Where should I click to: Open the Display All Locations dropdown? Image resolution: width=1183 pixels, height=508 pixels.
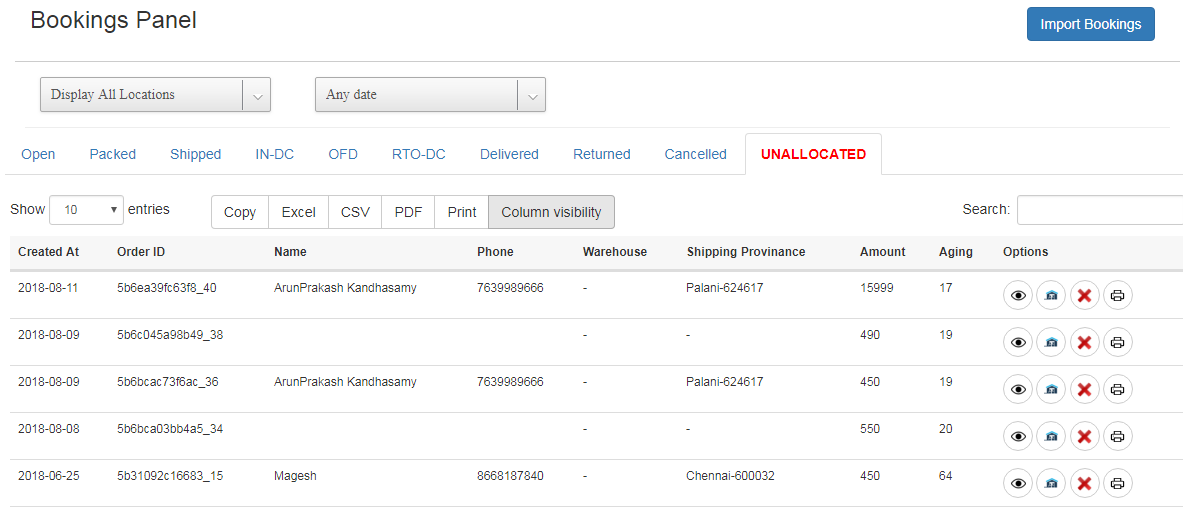[155, 95]
